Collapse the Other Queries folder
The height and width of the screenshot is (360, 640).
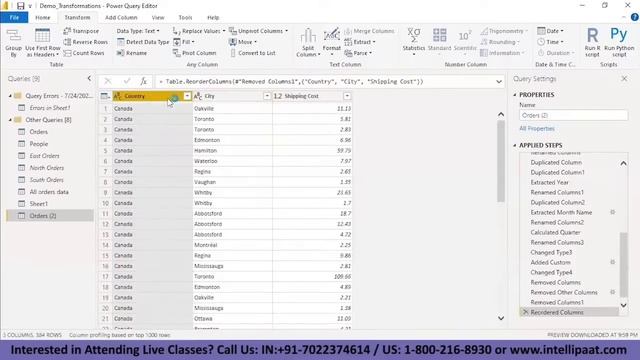10,120
